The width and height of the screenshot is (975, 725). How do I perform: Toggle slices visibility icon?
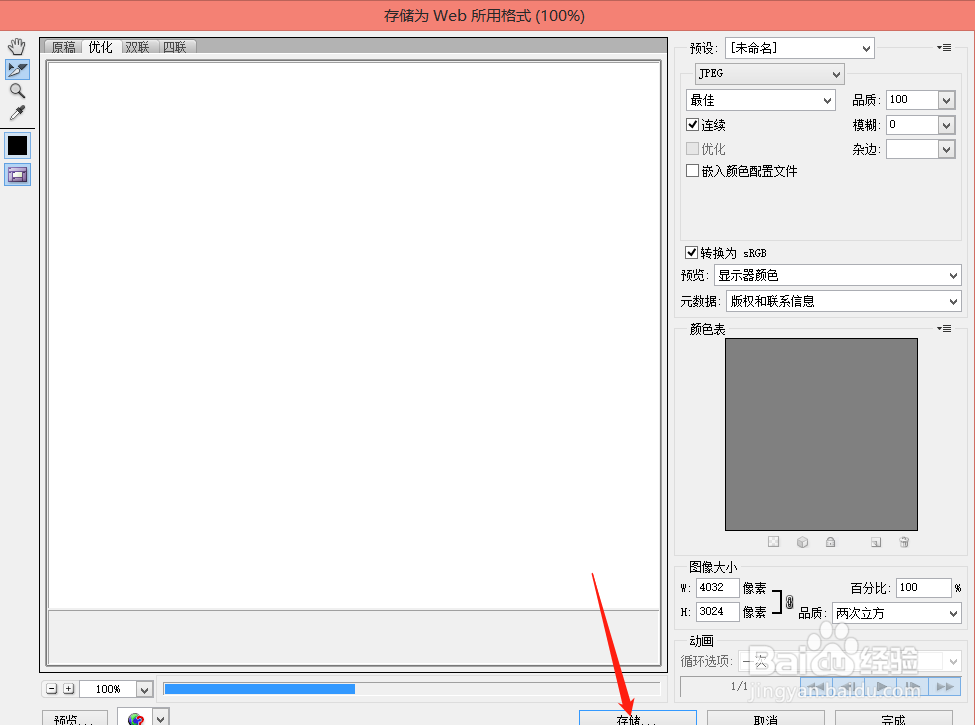click(x=17, y=175)
